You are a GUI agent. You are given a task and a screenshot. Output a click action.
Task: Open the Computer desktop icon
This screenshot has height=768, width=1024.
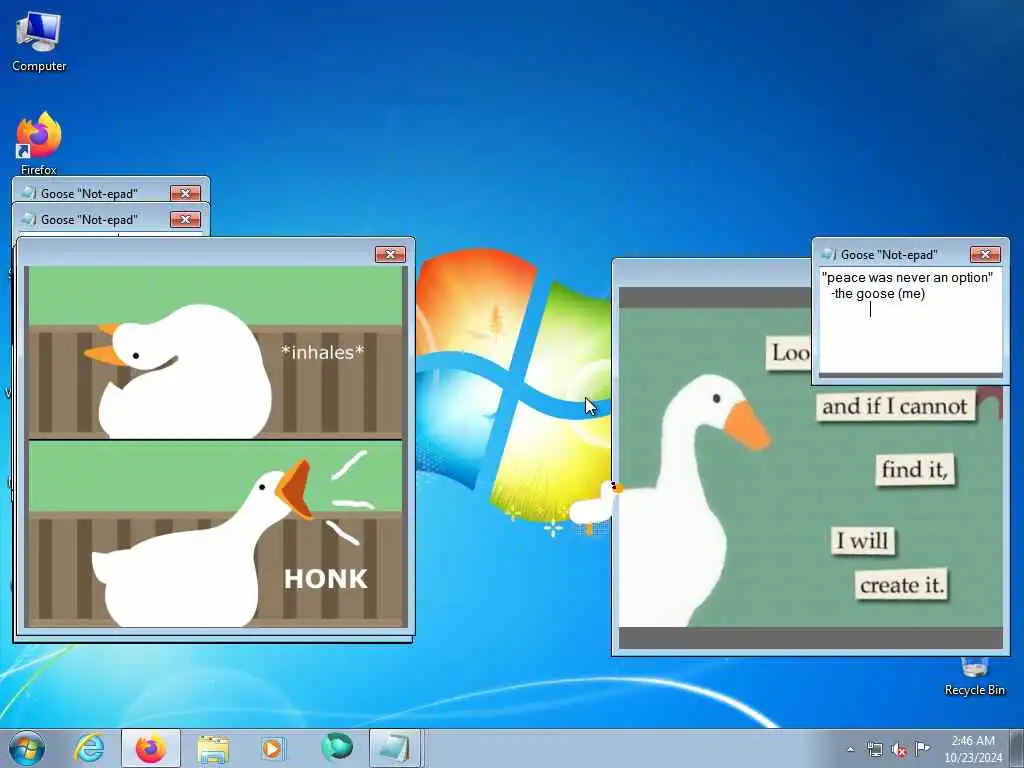pyautogui.click(x=39, y=40)
